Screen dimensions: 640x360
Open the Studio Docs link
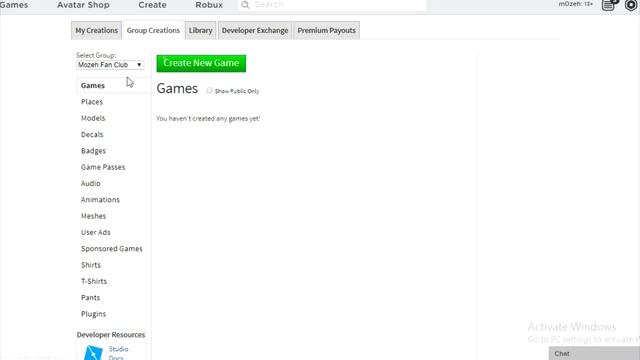tap(118, 353)
